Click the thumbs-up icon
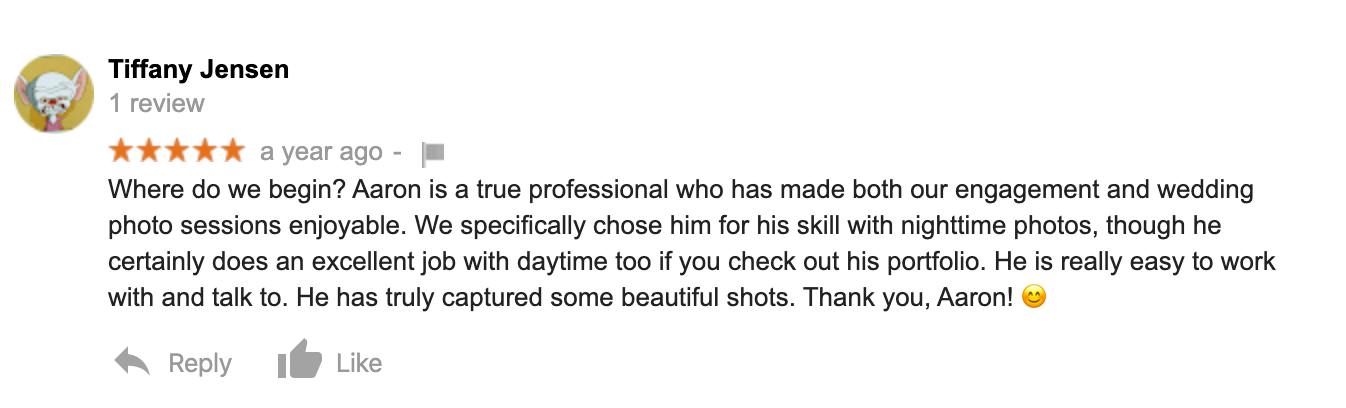This screenshot has width=1346, height=408. pos(299,362)
